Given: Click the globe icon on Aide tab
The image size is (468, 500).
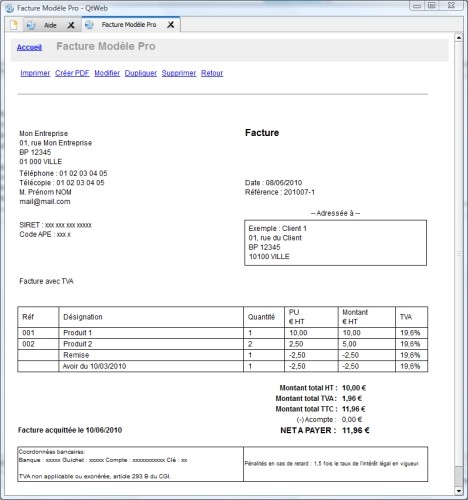Looking at the screenshot, I should point(31,25).
